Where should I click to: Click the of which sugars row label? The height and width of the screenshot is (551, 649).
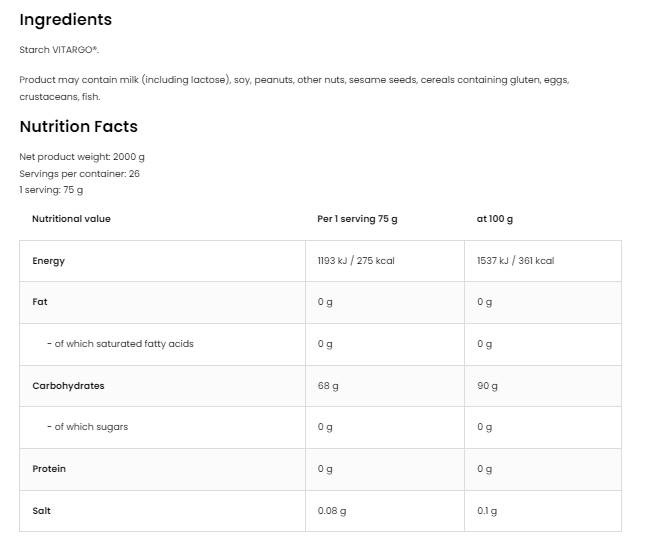point(87,427)
